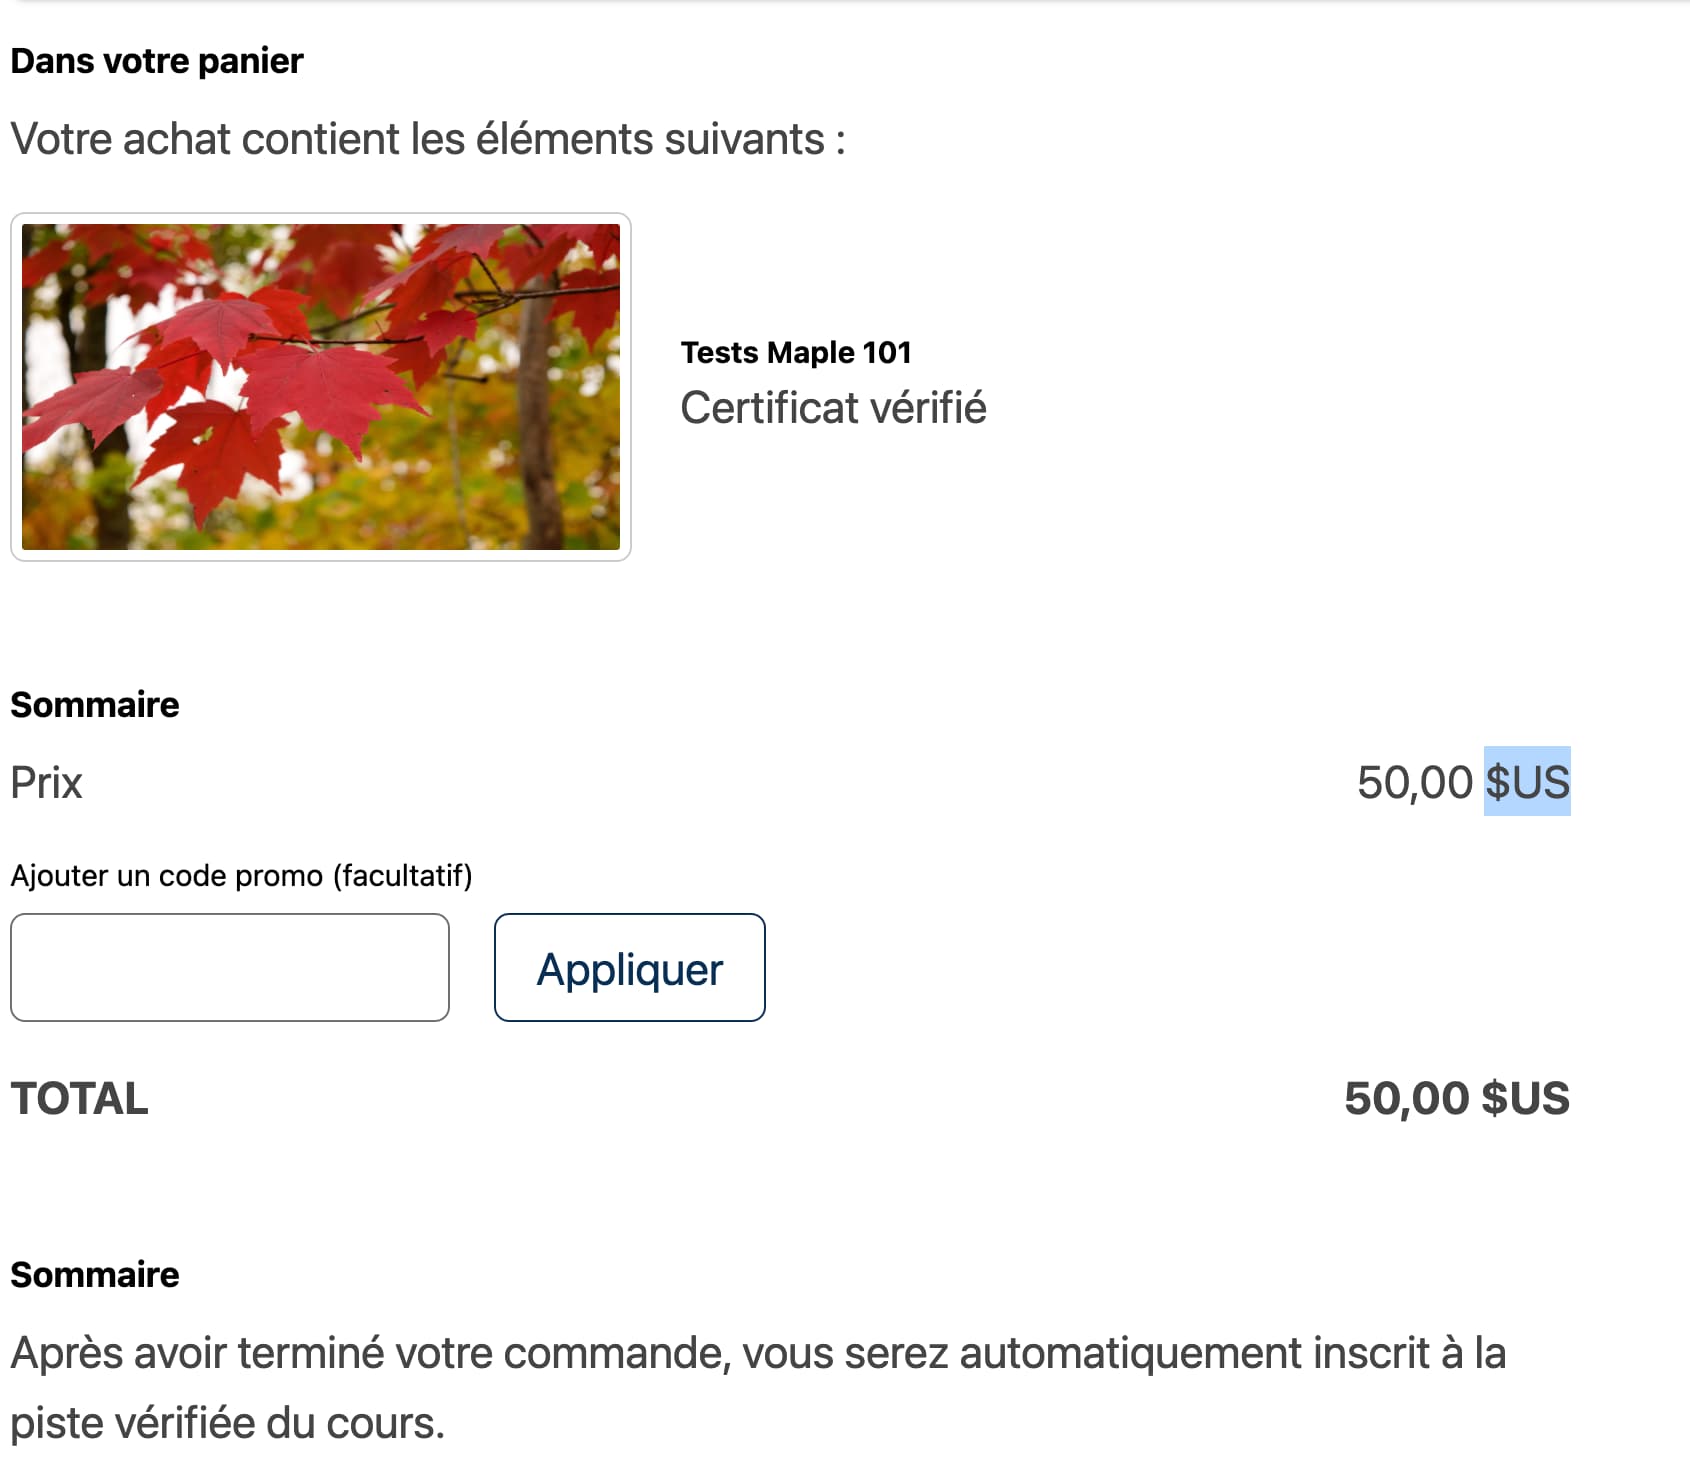The width and height of the screenshot is (1690, 1464).
Task: Click the $US in the TOTAL row
Action: click(x=1526, y=1098)
